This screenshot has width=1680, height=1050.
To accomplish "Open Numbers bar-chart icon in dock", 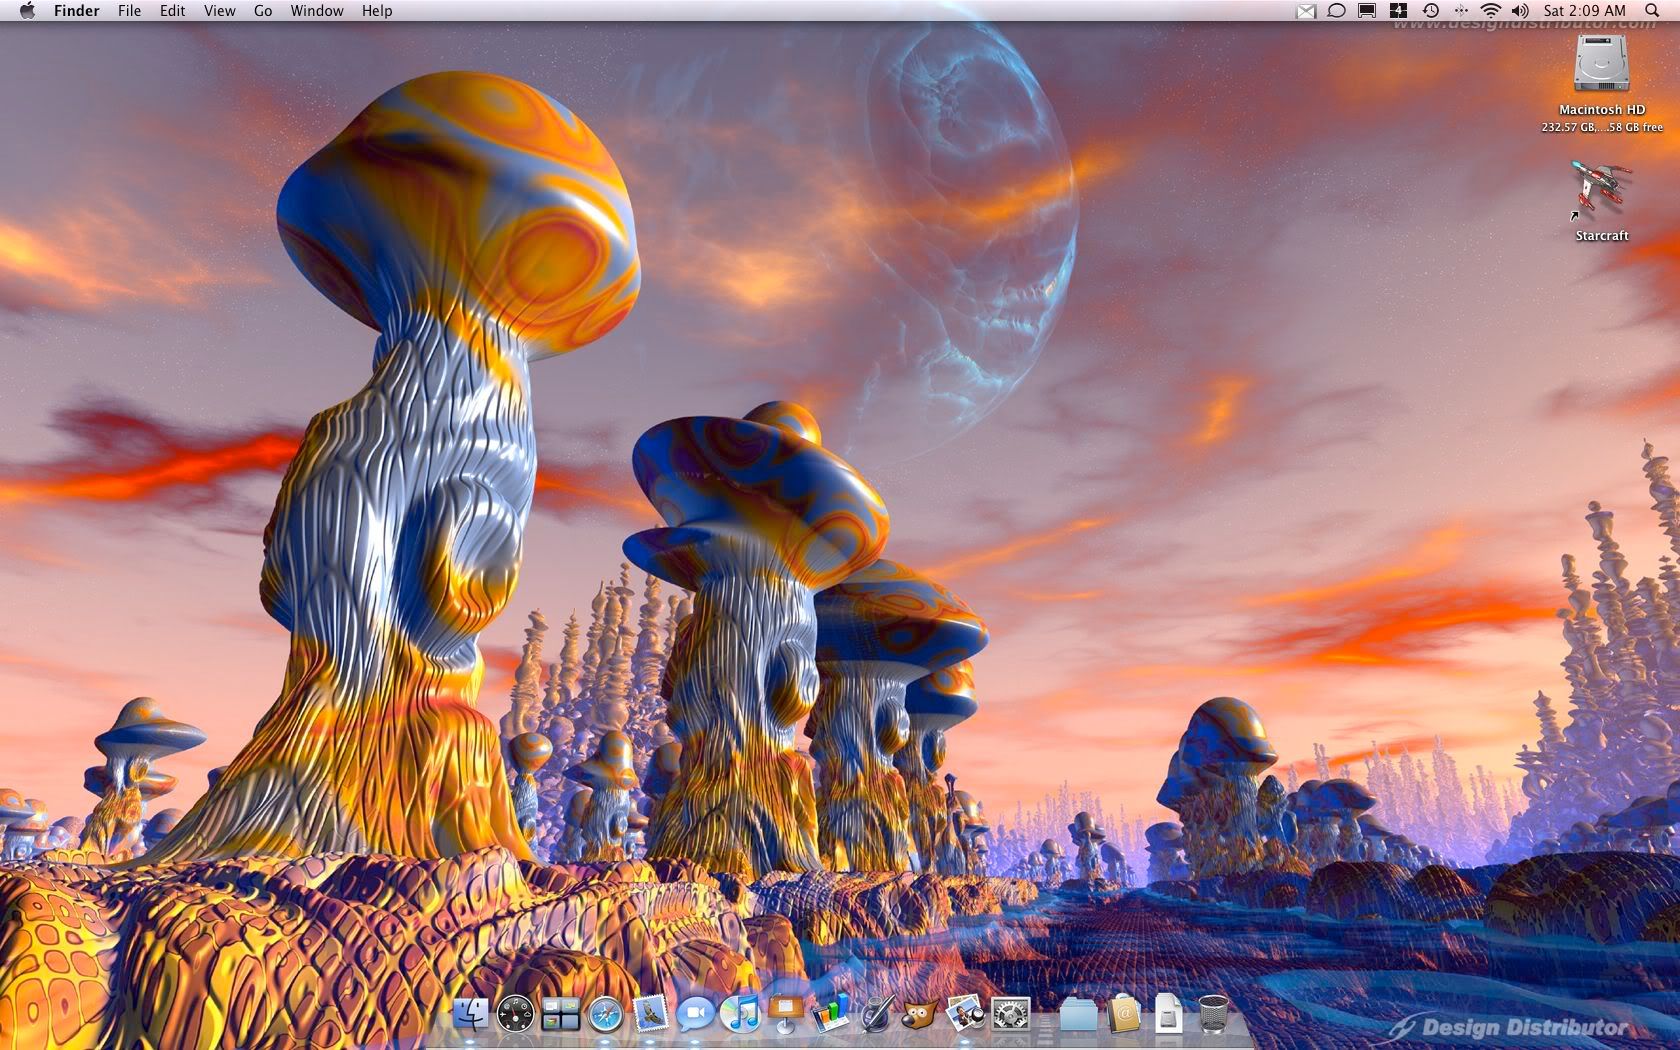I will 830,1014.
